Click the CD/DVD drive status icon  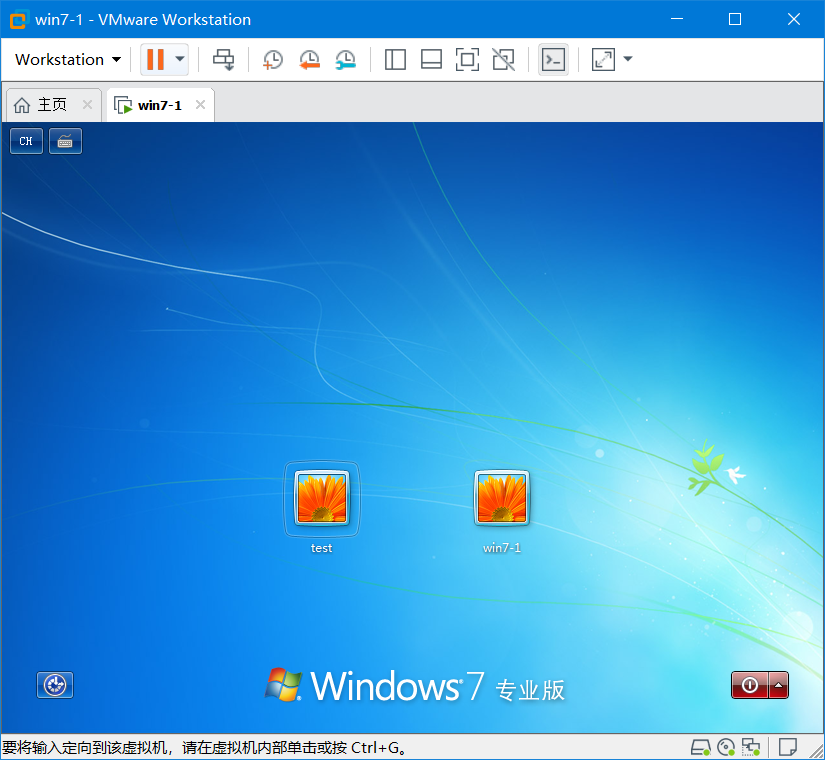tap(726, 747)
